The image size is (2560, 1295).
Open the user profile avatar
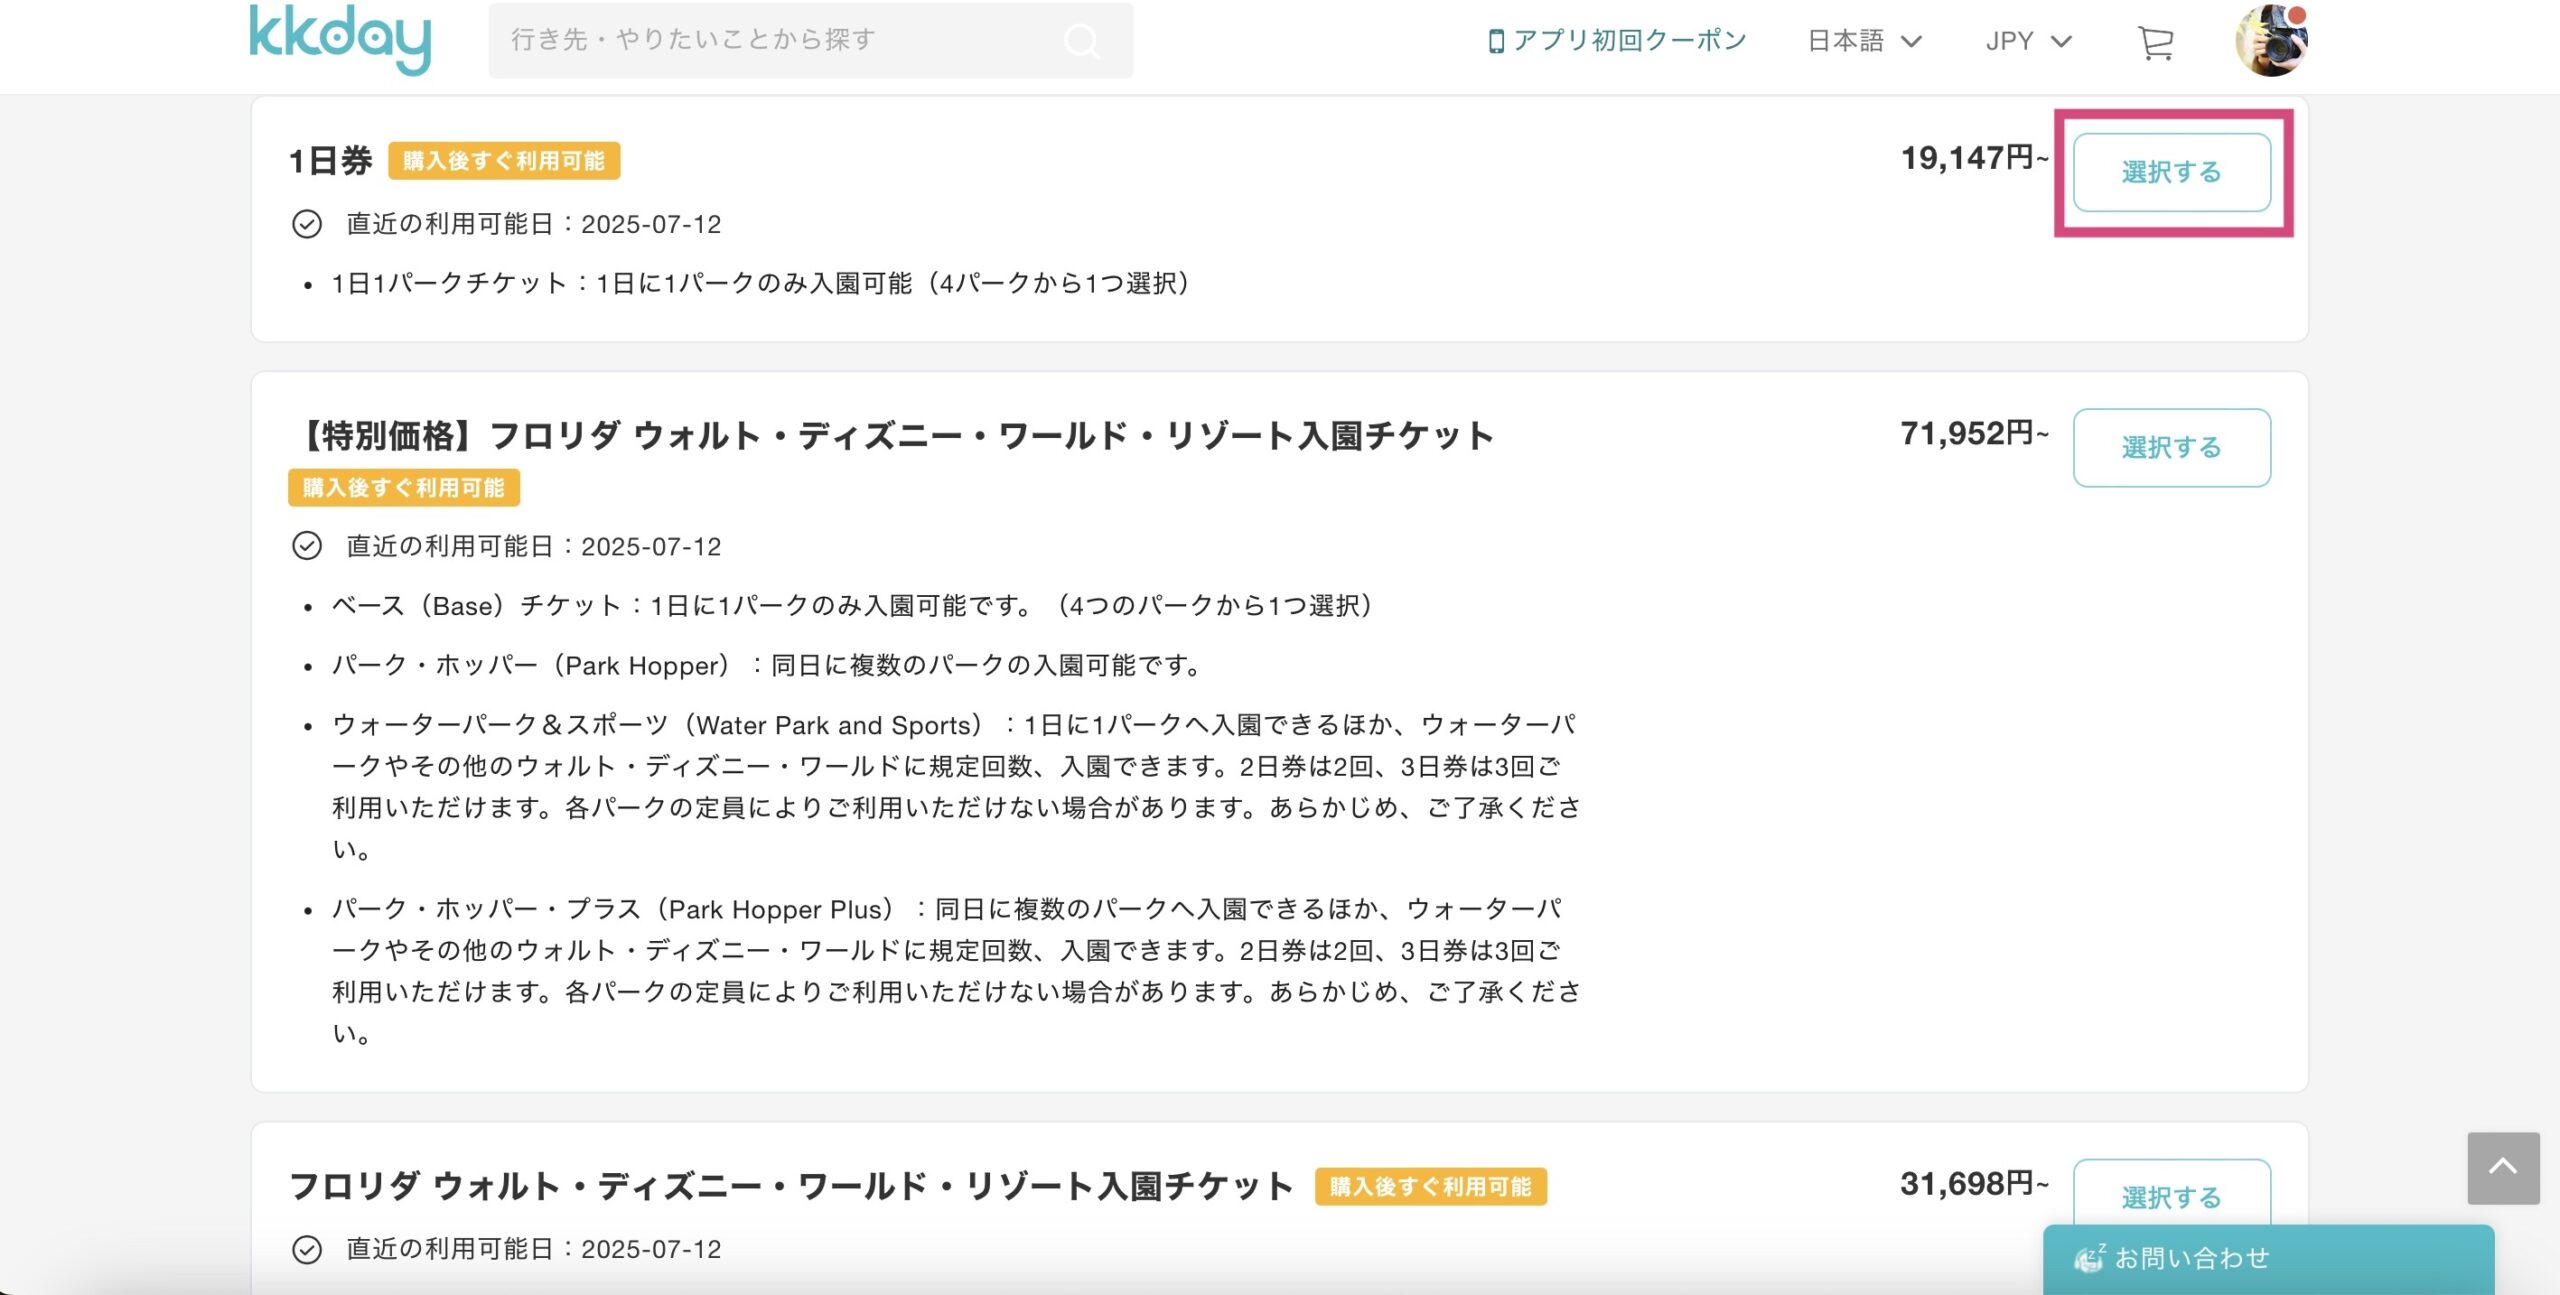2271,40
